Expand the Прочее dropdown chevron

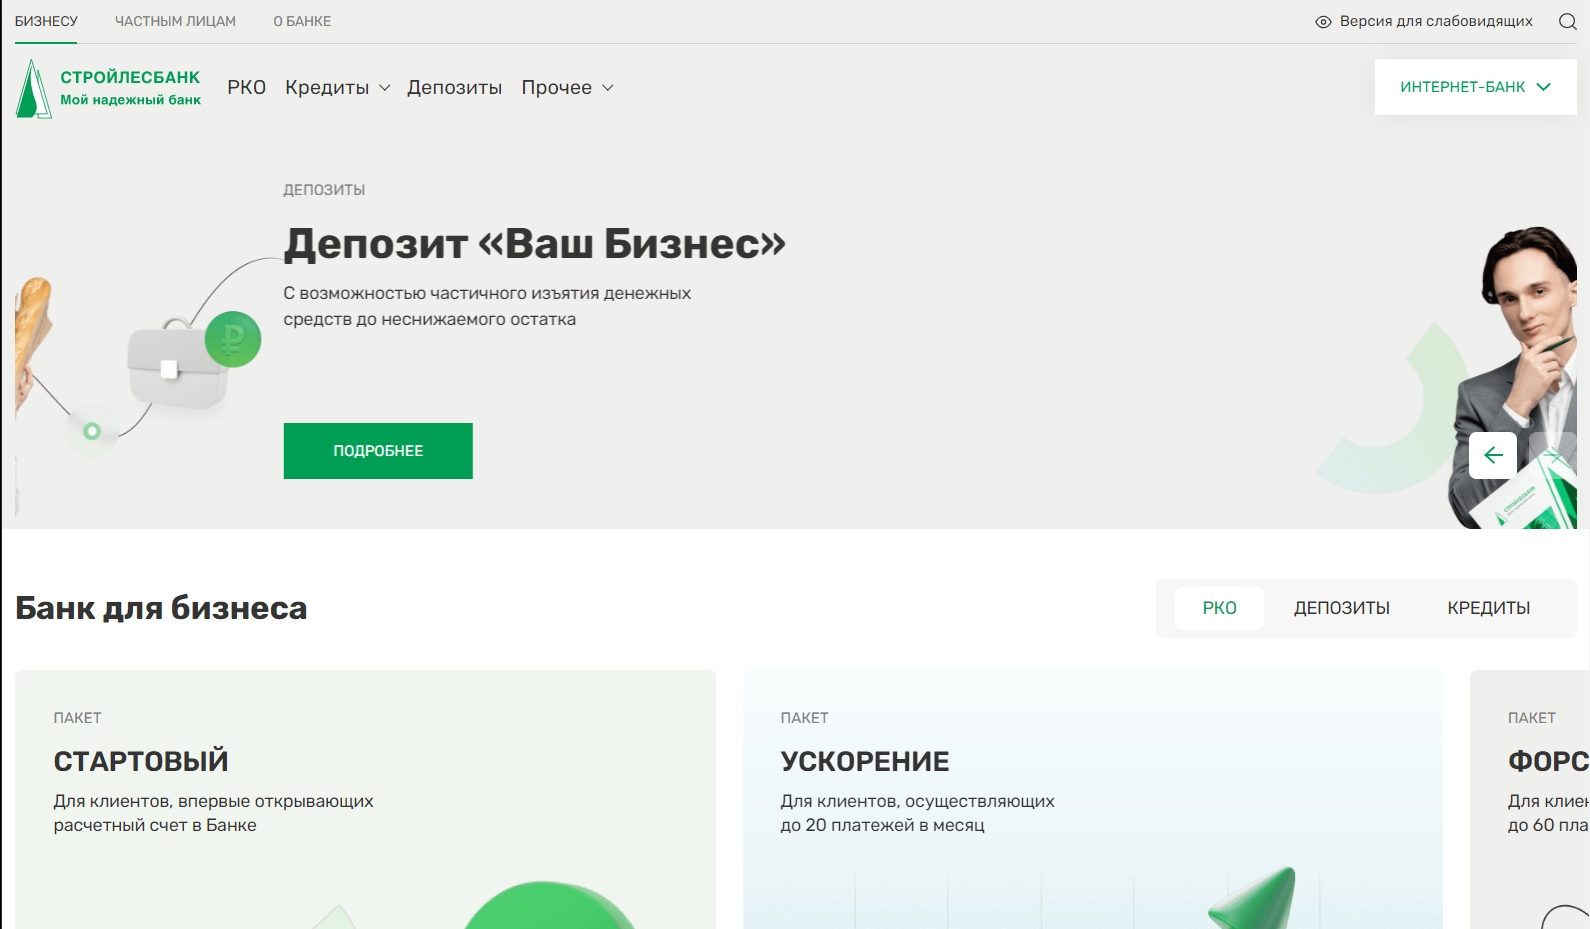pos(607,88)
